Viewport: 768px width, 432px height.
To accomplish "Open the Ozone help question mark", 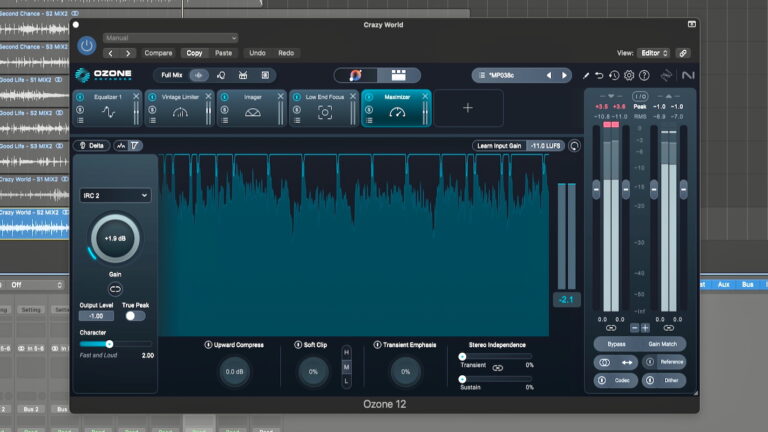I will (644, 75).
